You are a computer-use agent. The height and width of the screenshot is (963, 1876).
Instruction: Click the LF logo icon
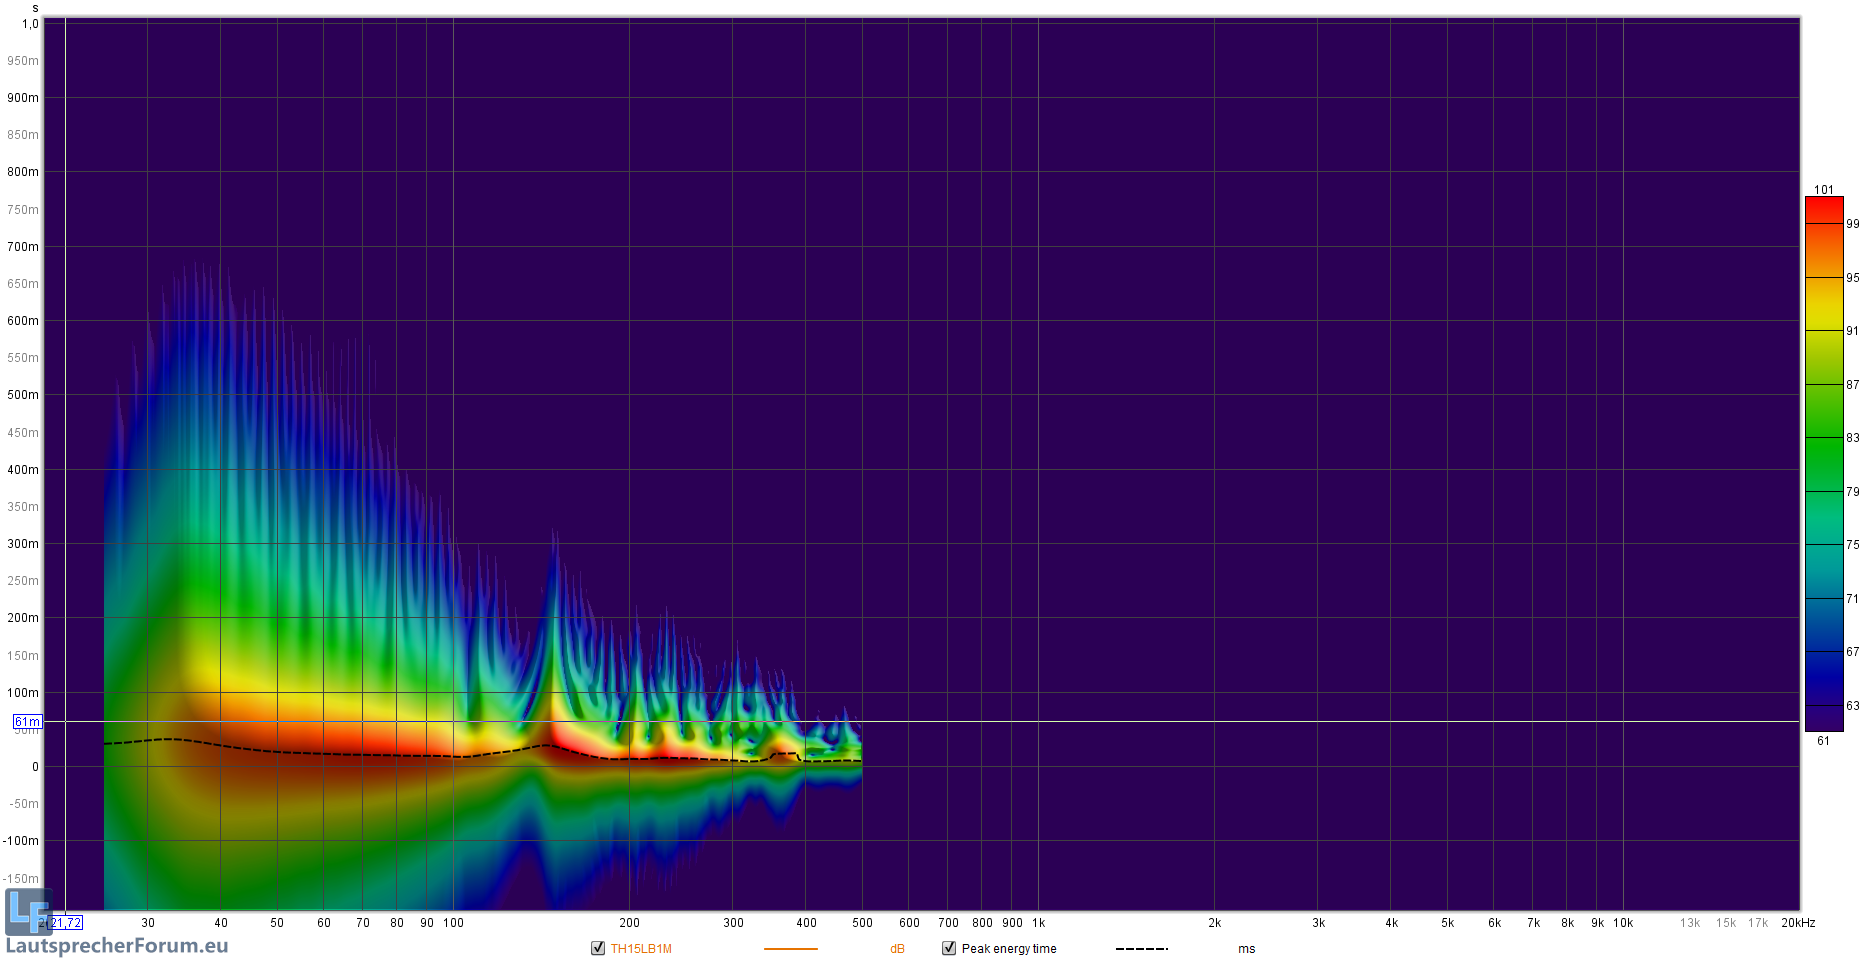(27, 911)
